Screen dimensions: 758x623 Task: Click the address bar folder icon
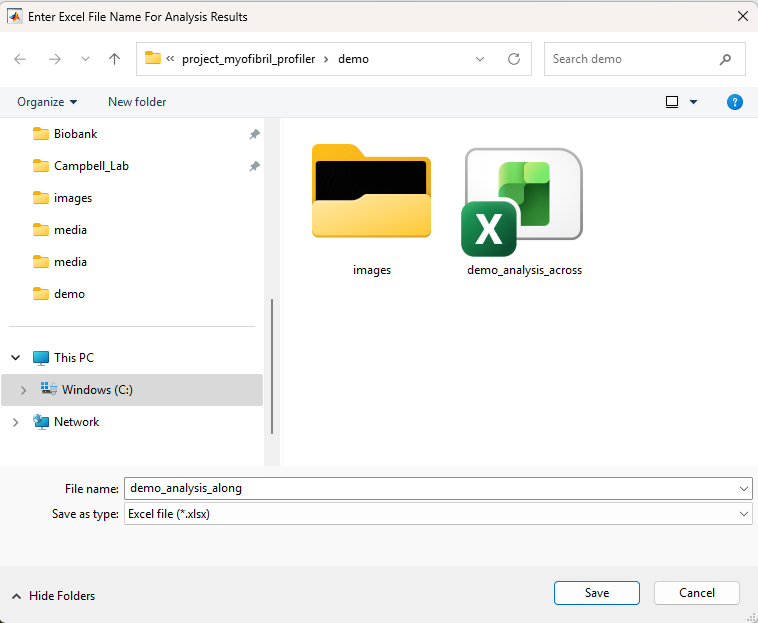coord(153,58)
